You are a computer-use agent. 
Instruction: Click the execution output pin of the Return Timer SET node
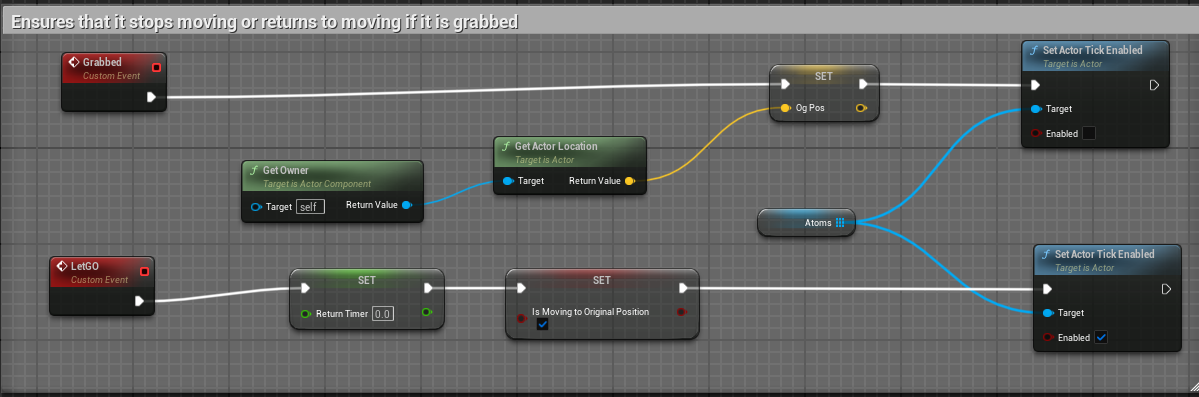(429, 288)
